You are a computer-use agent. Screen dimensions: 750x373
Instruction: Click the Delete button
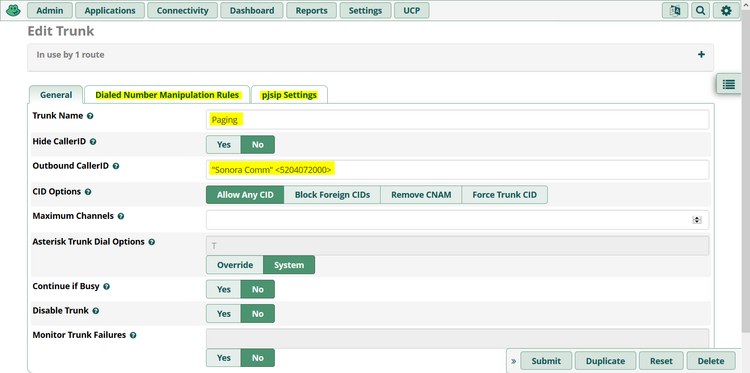(711, 361)
